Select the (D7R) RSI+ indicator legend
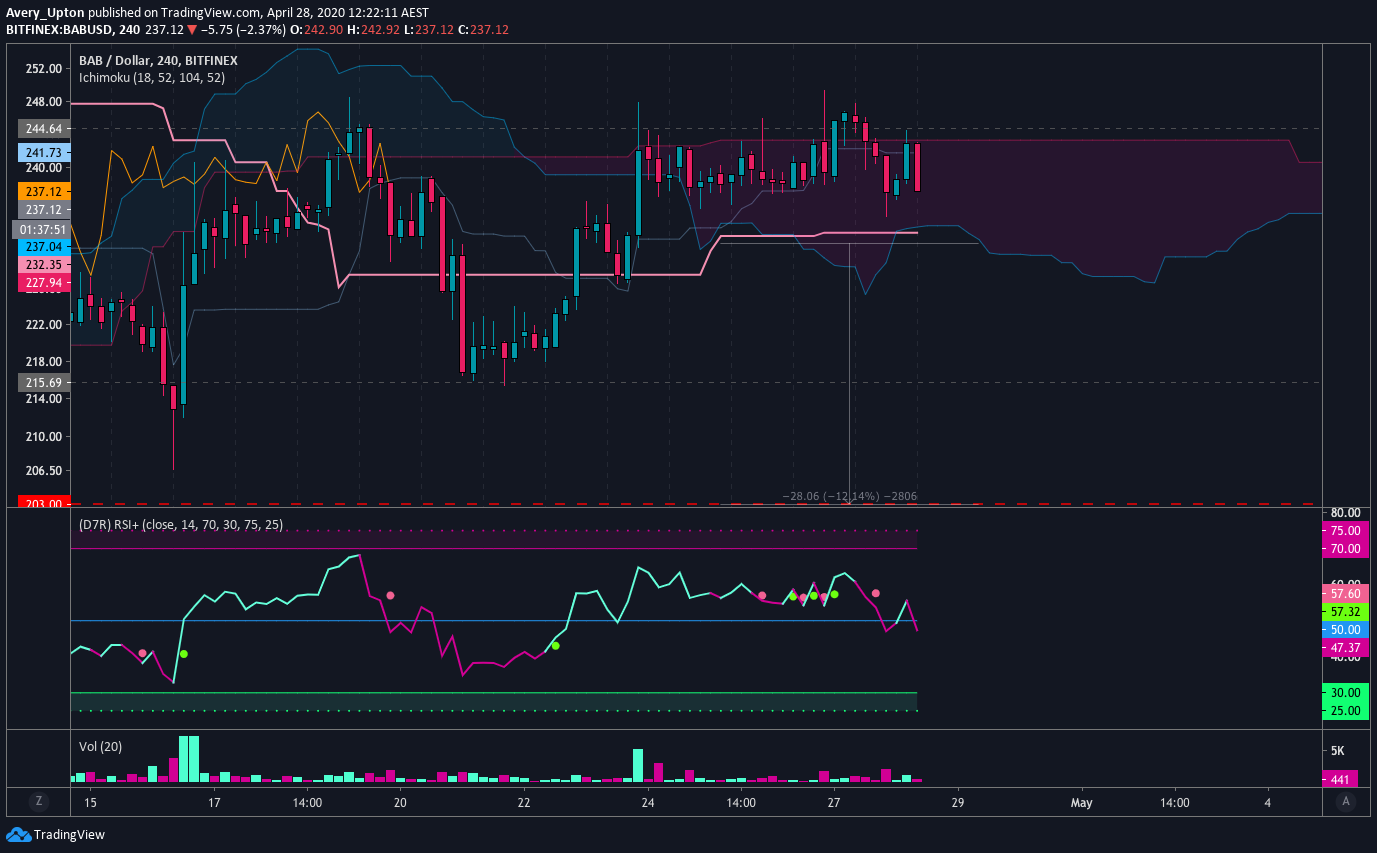Screen dimensions: 1377x853 click(x=181, y=524)
